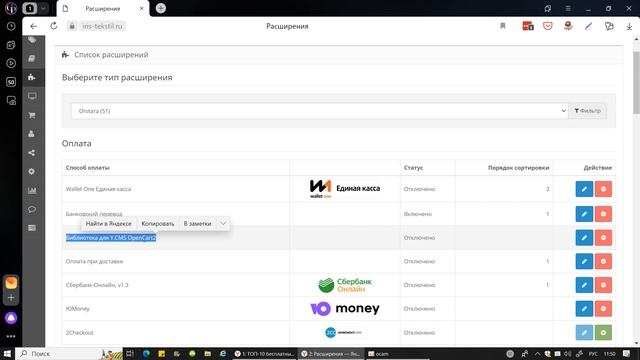Uninstall the ЮMoney extension

click(x=603, y=309)
